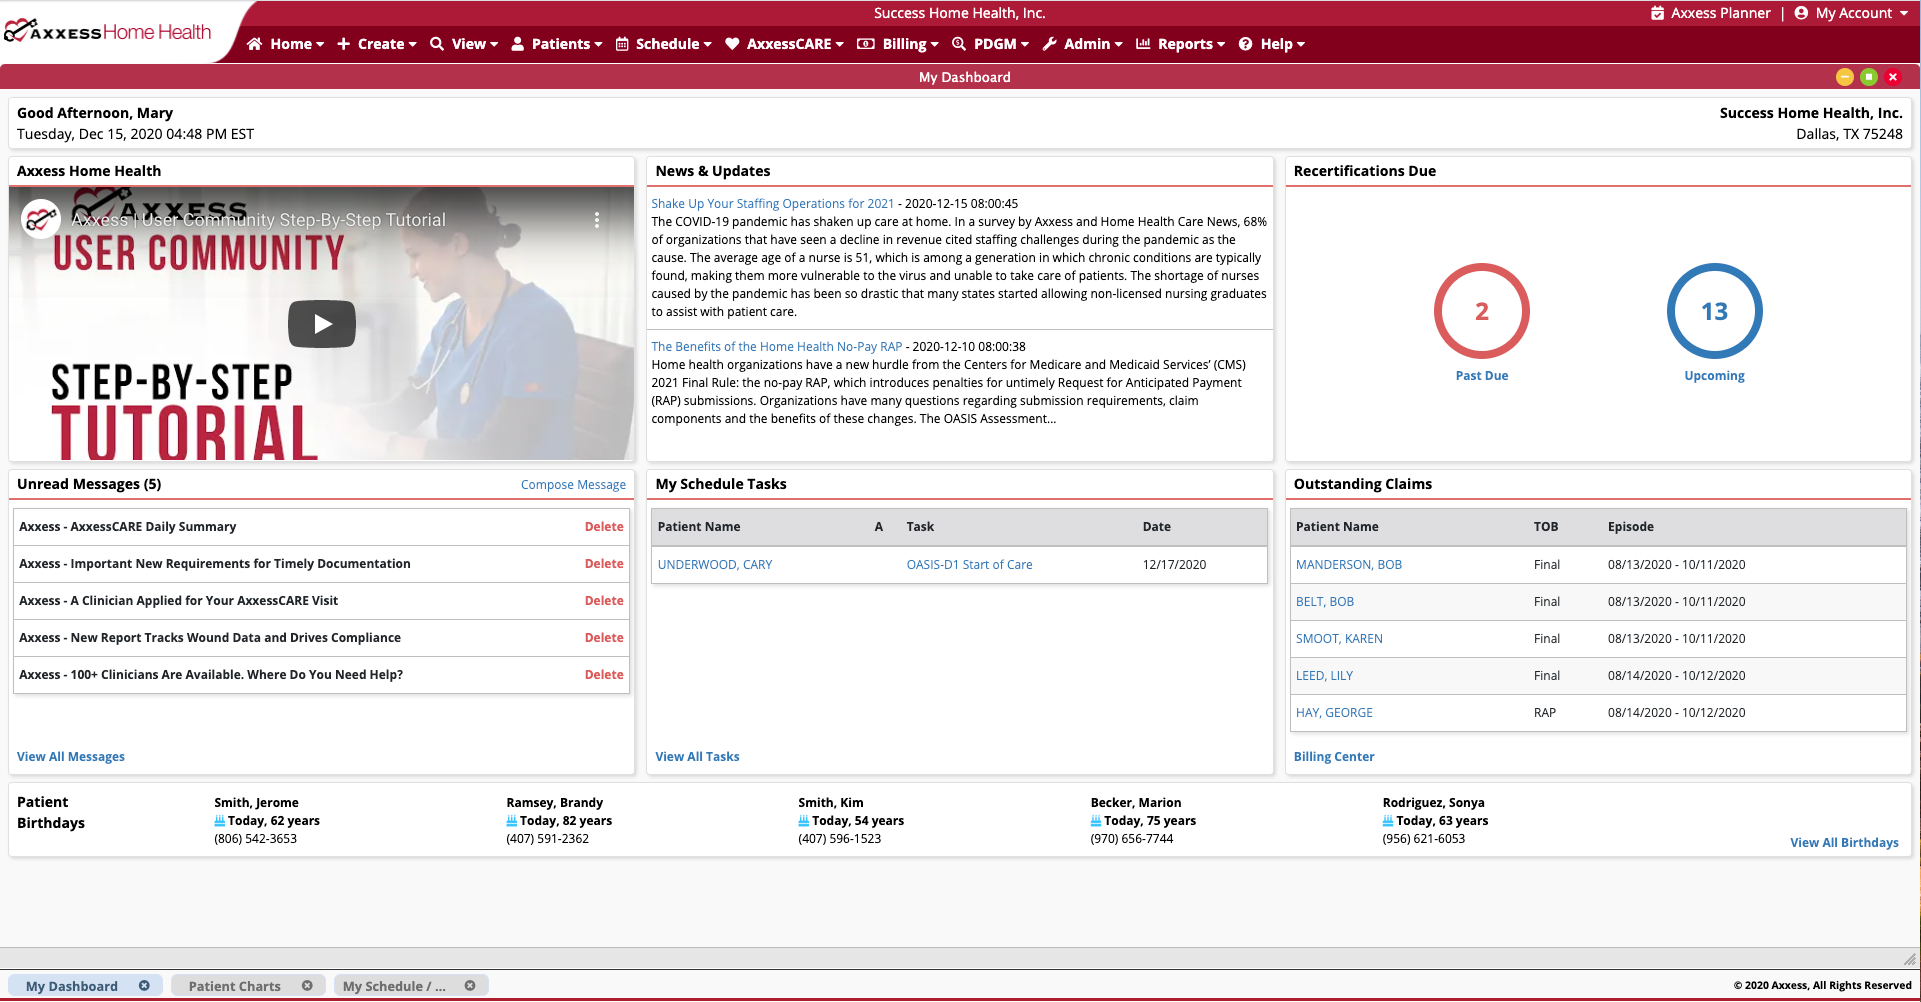Click the Past Due recertifications circle

point(1482,311)
